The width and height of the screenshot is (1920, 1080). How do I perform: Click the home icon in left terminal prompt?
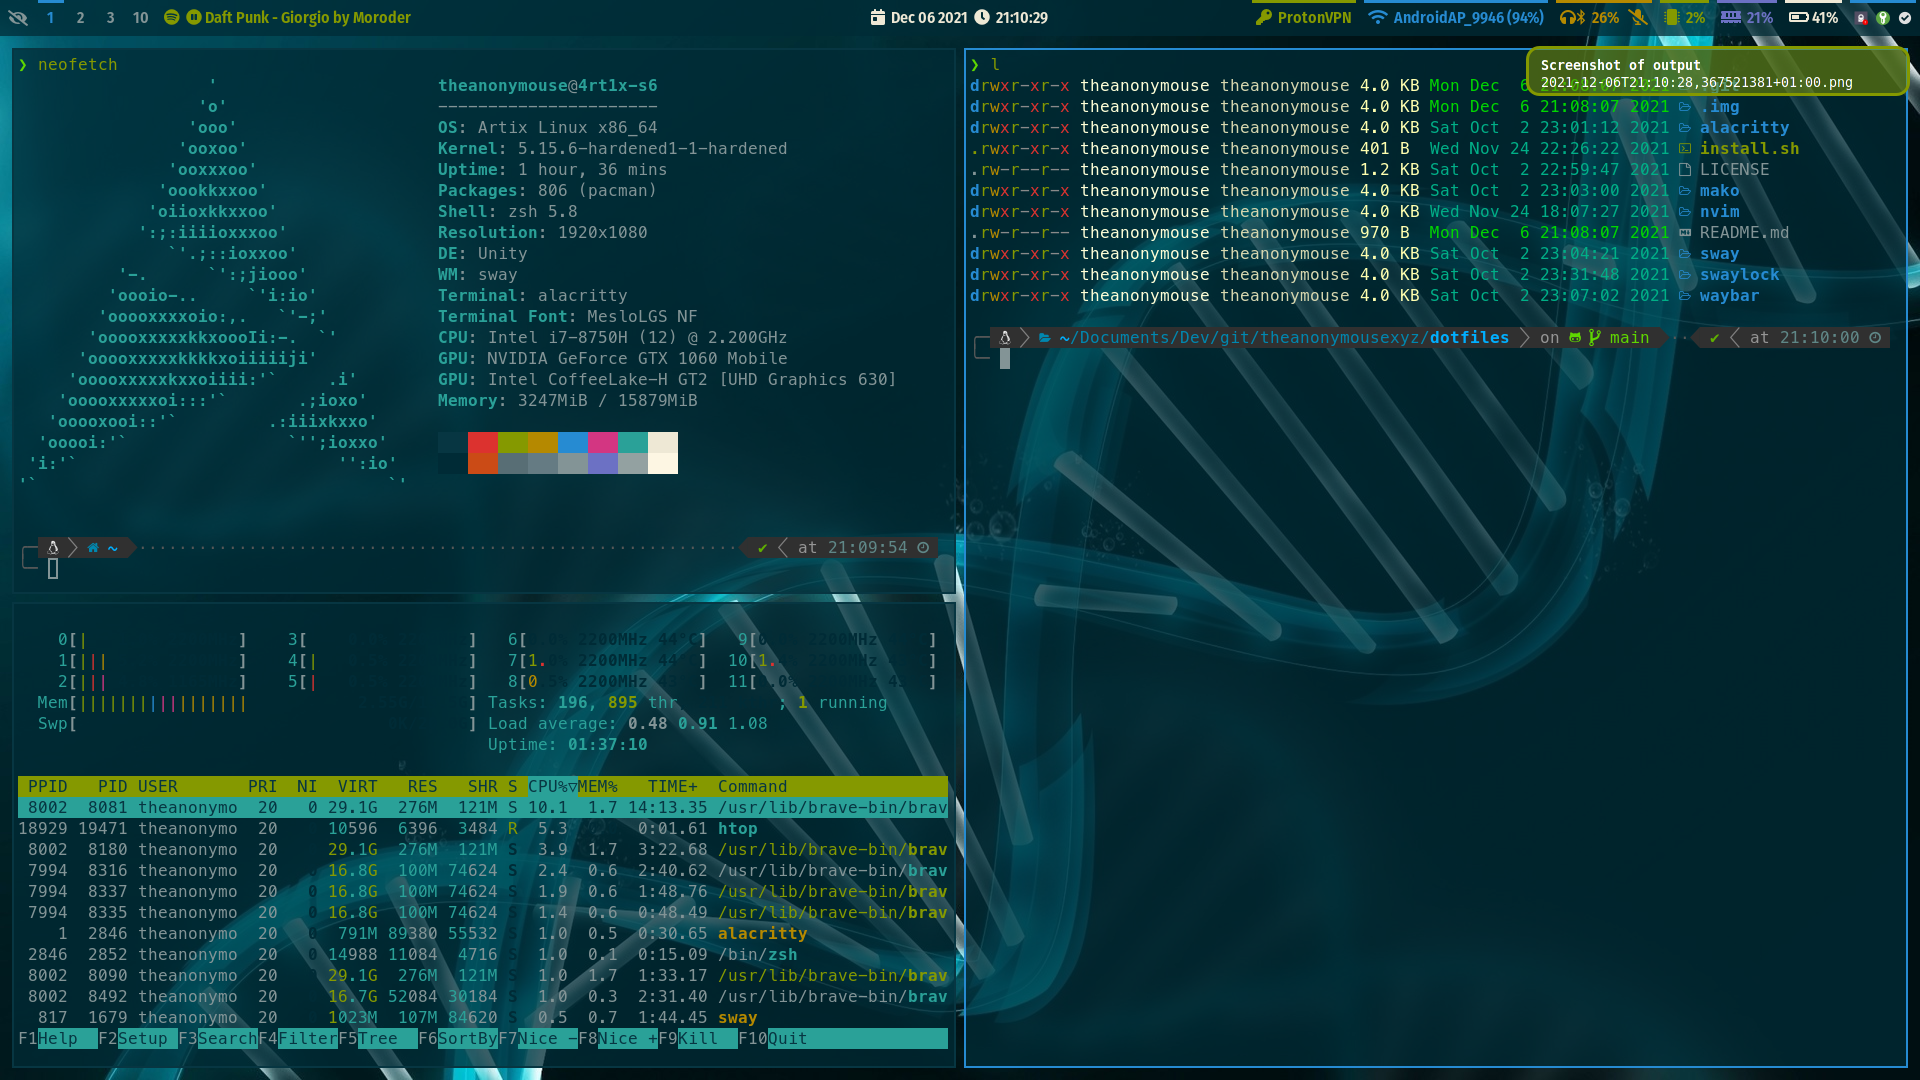click(93, 547)
